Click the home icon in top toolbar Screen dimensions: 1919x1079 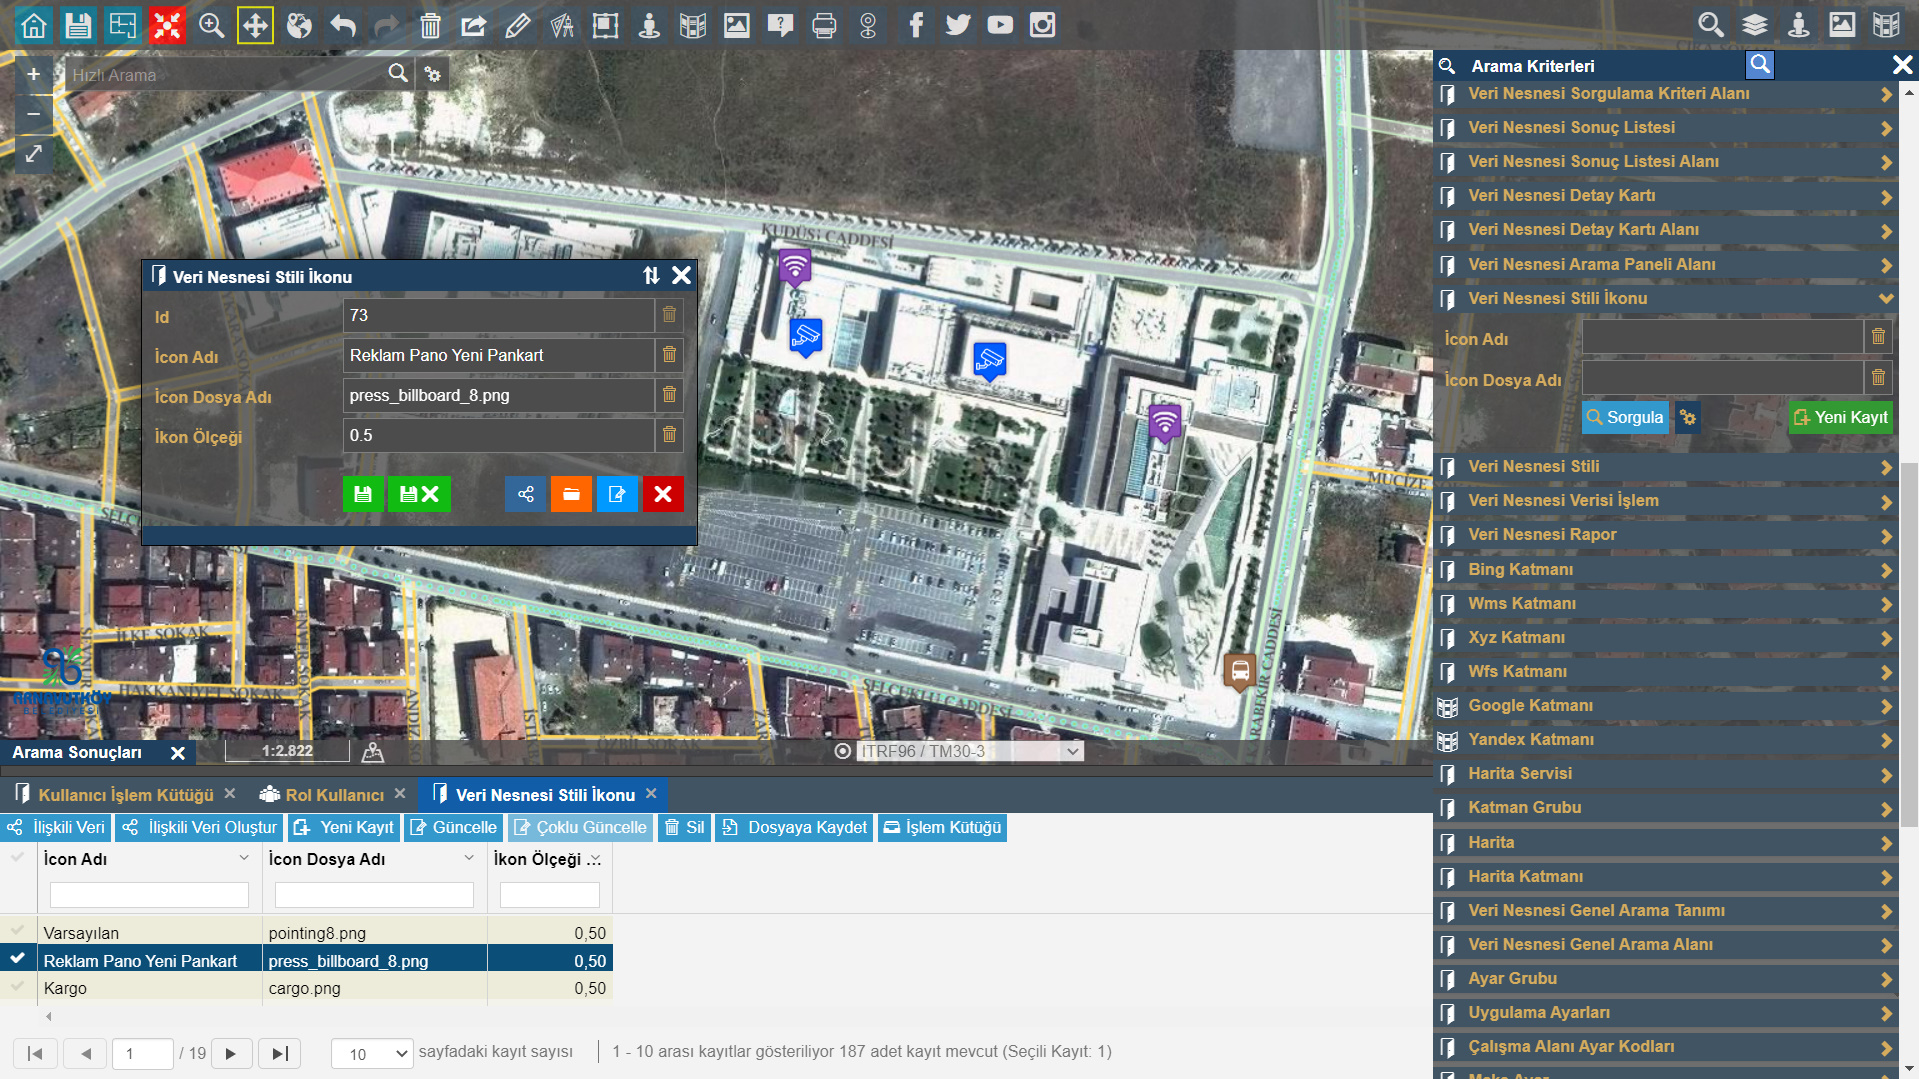click(x=34, y=25)
